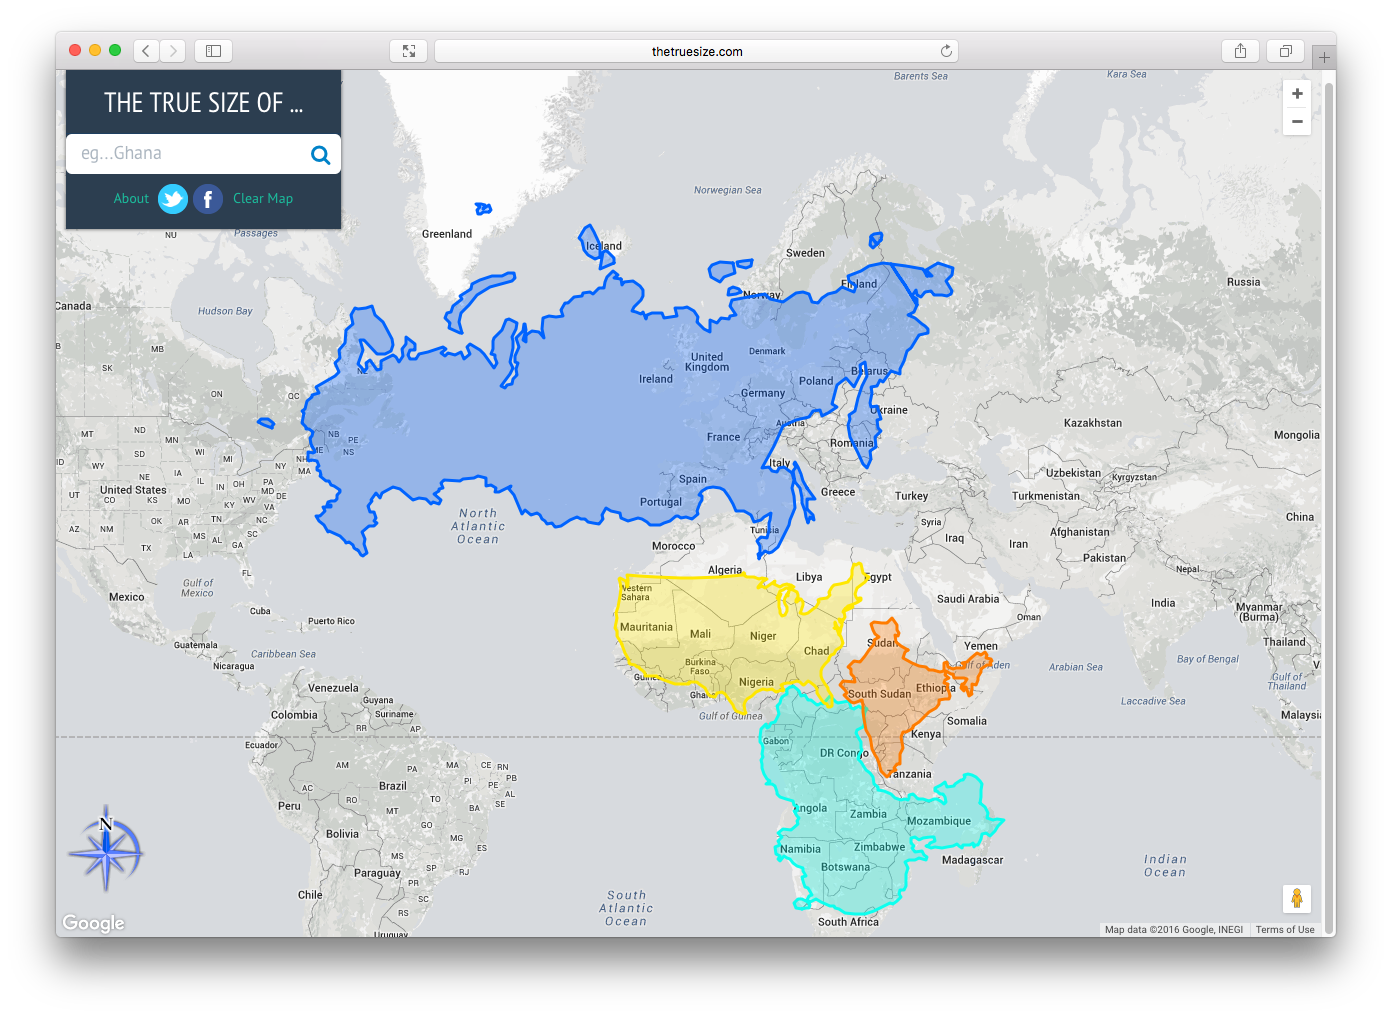Show all tabs overview
1392x1017 pixels.
[1286, 51]
